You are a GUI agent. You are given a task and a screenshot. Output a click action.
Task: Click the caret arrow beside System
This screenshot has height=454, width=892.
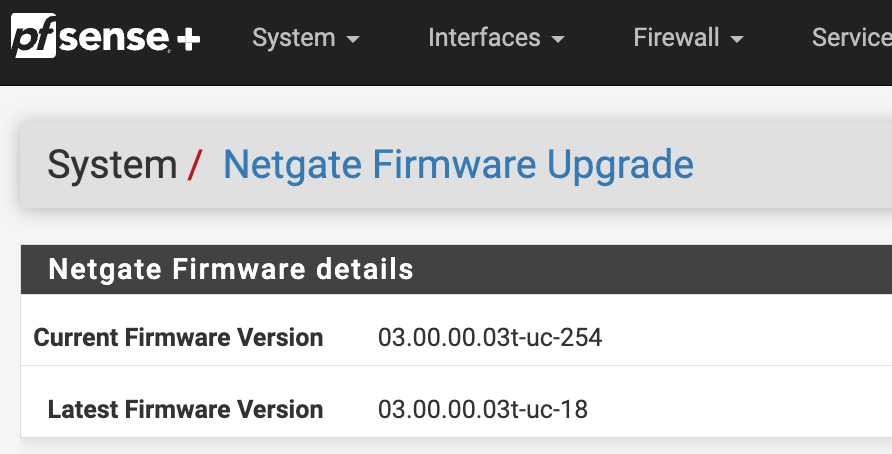coord(352,40)
